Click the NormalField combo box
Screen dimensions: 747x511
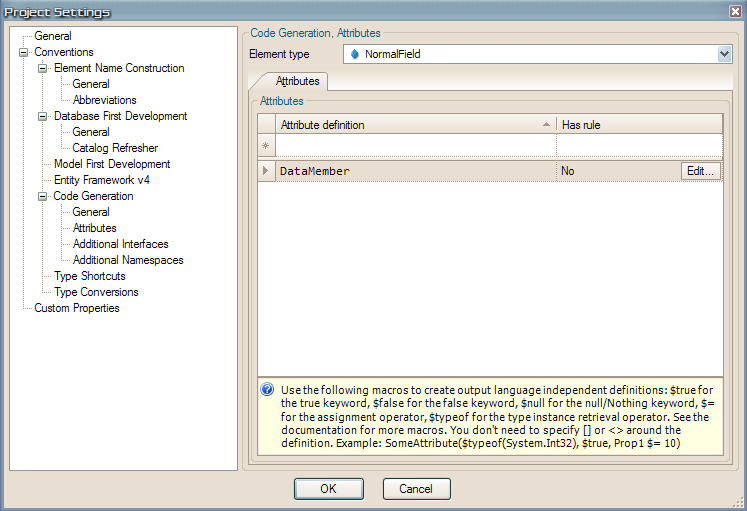[x=537, y=54]
